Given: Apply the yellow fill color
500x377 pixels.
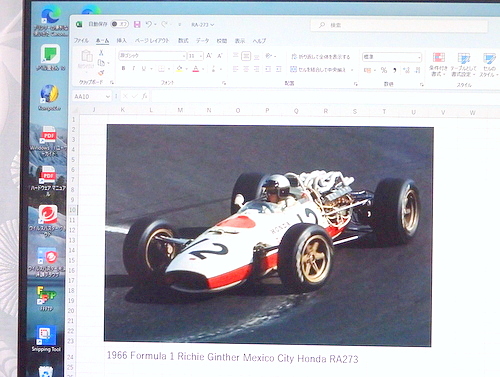Looking at the screenshot, I should 179,69.
